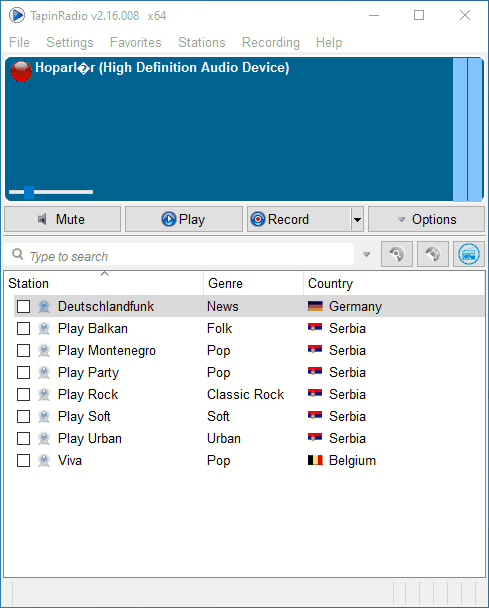Click the Mute button
The width and height of the screenshot is (489, 608).
click(x=62, y=219)
